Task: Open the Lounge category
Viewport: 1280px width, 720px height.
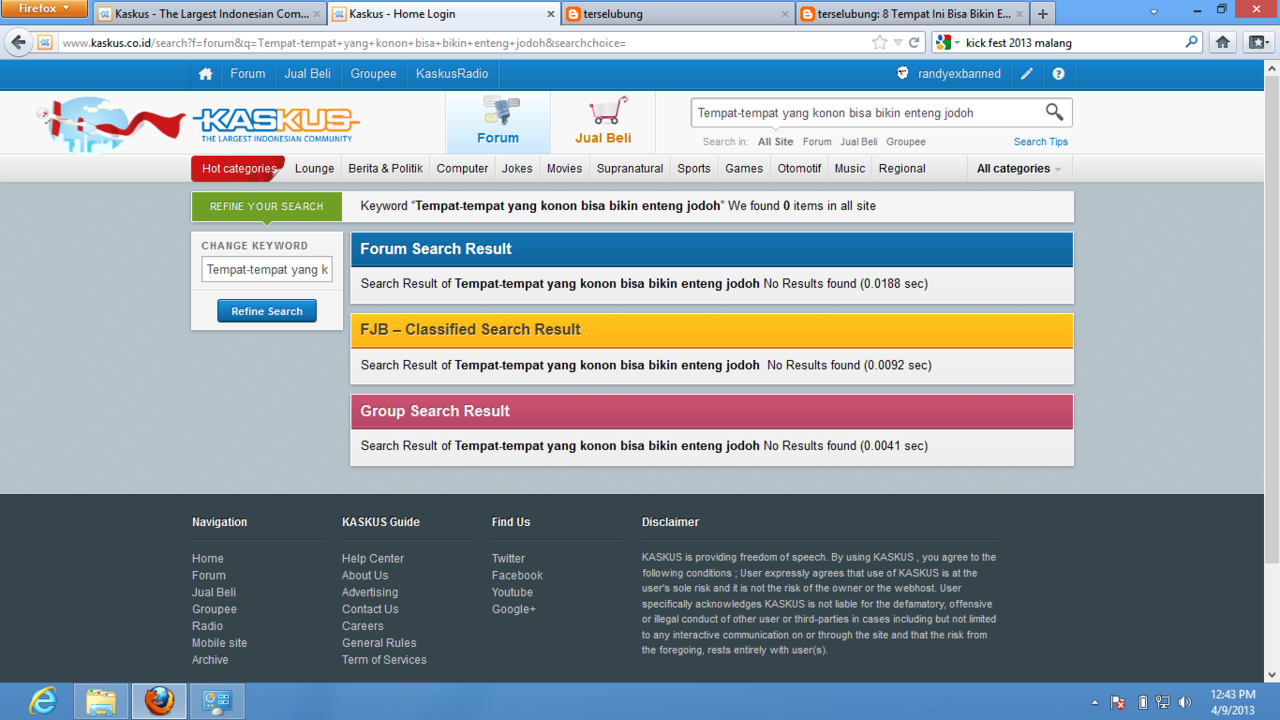Action: 314,169
